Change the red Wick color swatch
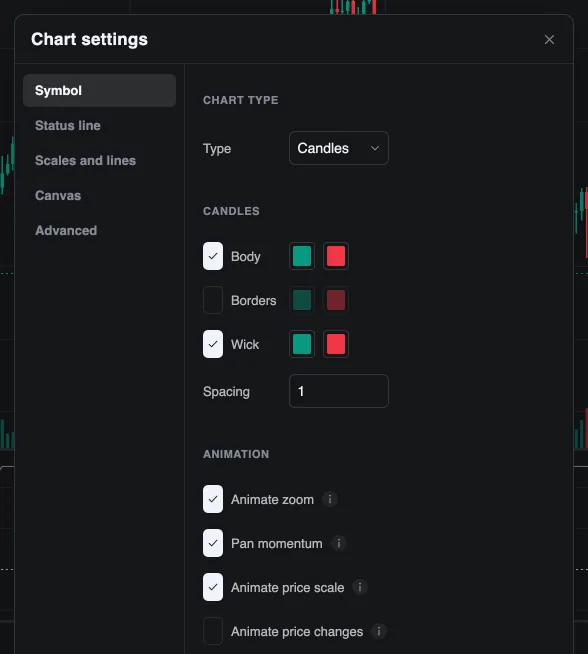 coord(336,344)
